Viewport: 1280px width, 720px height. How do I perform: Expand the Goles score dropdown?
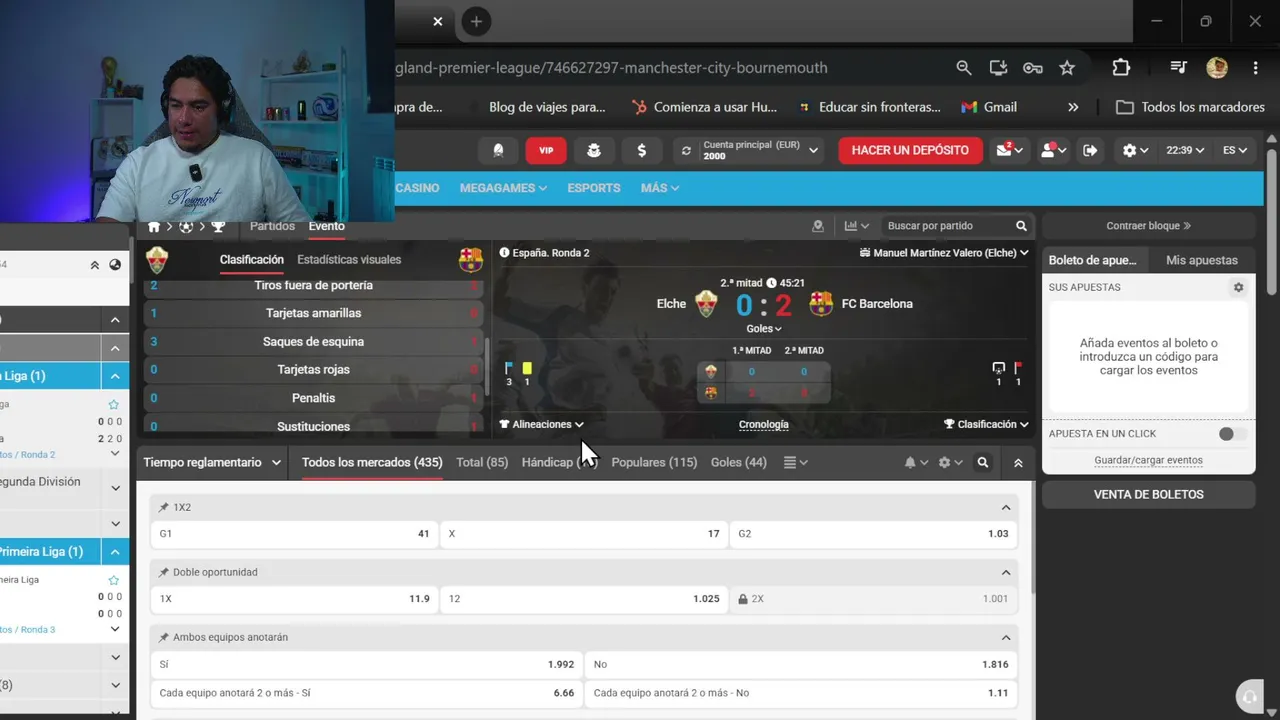(x=764, y=328)
